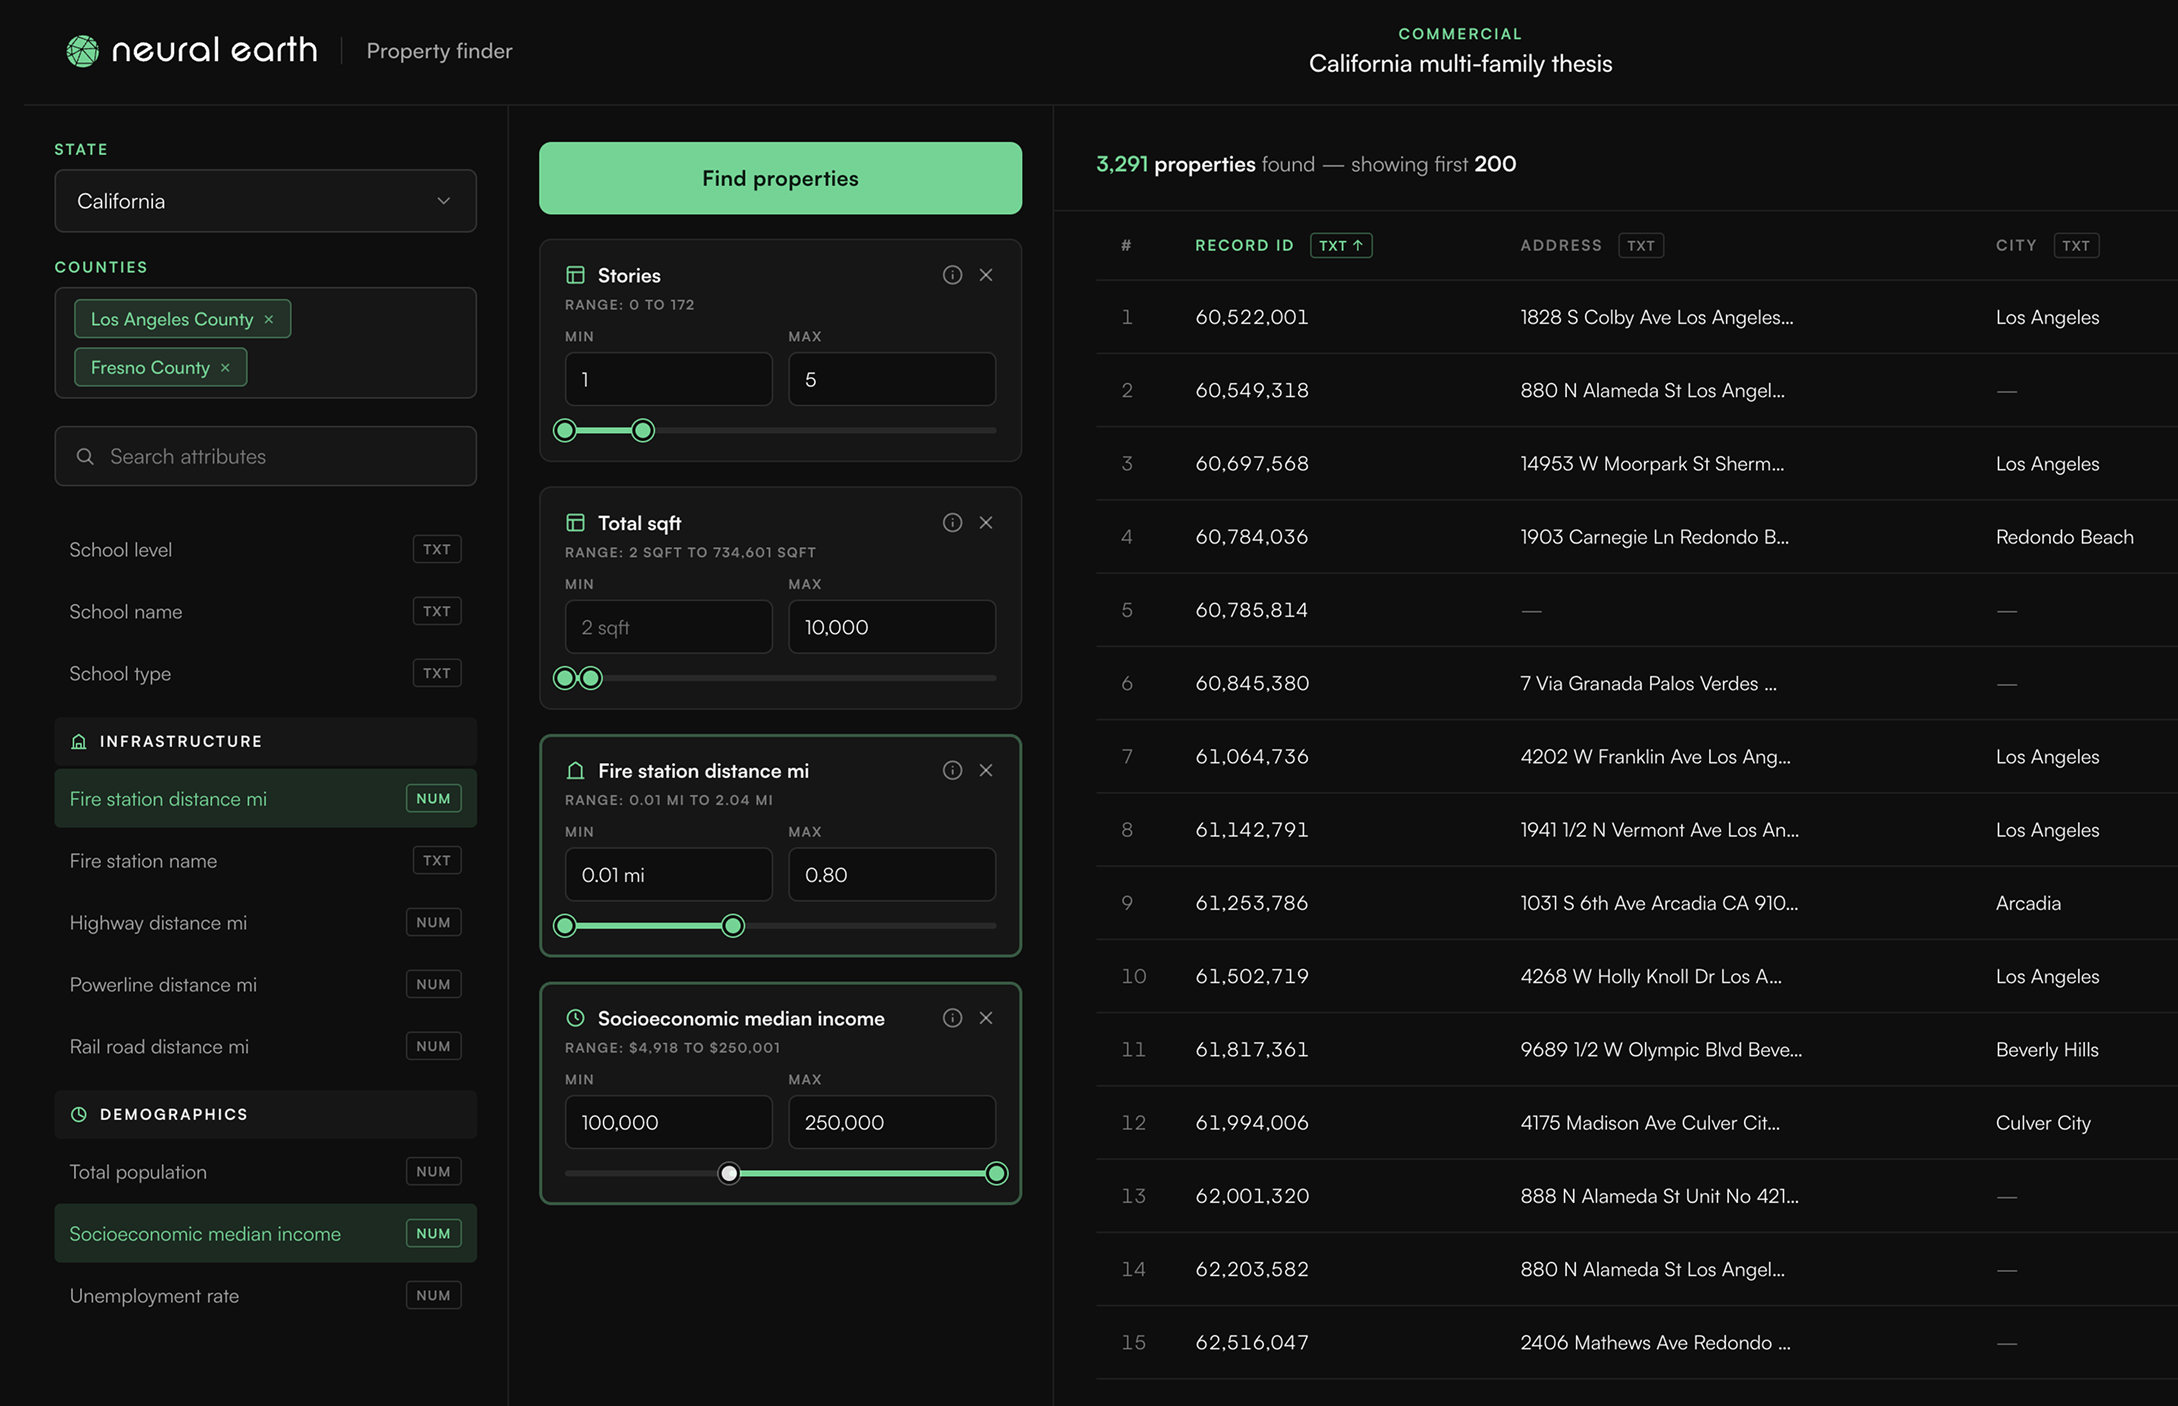Select the Unemployment rate attribute
This screenshot has width=2178, height=1406.
pos(265,1296)
